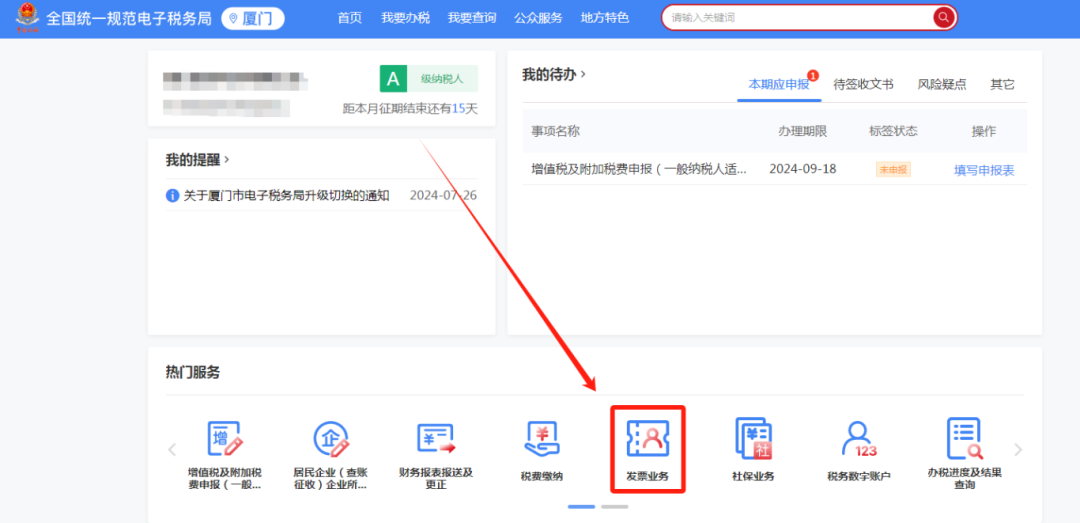Image resolution: width=1080 pixels, height=523 pixels.
Task: Show next page of 热门服务
Action: 1018,450
